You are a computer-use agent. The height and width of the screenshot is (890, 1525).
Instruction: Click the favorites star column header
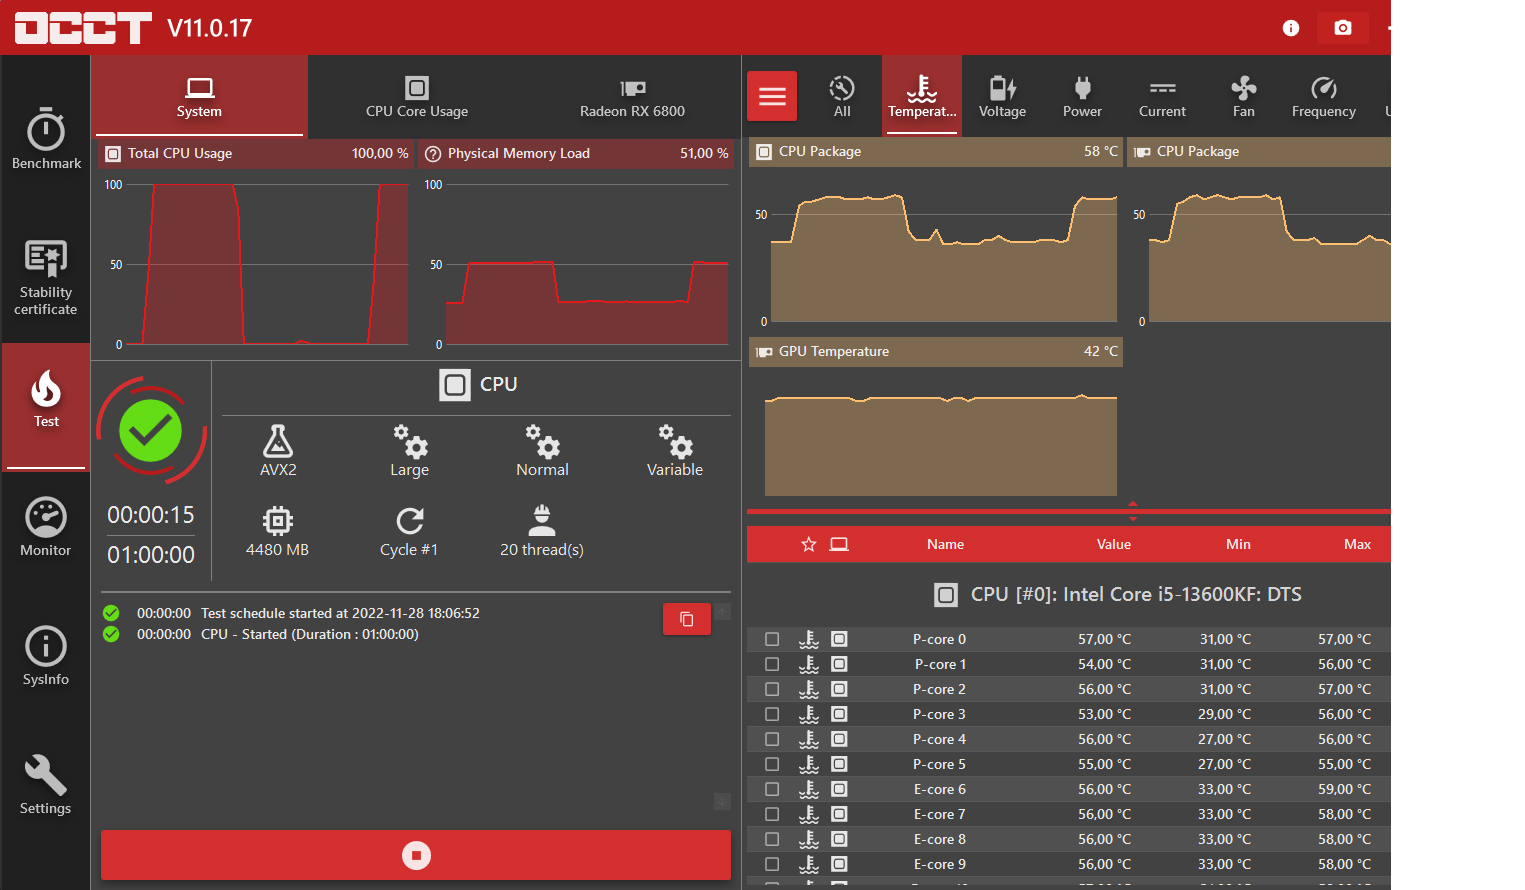[x=809, y=544]
